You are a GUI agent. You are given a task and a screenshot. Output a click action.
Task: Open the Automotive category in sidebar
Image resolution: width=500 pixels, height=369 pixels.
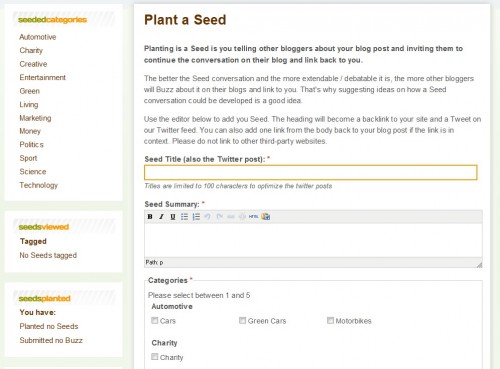click(38, 37)
